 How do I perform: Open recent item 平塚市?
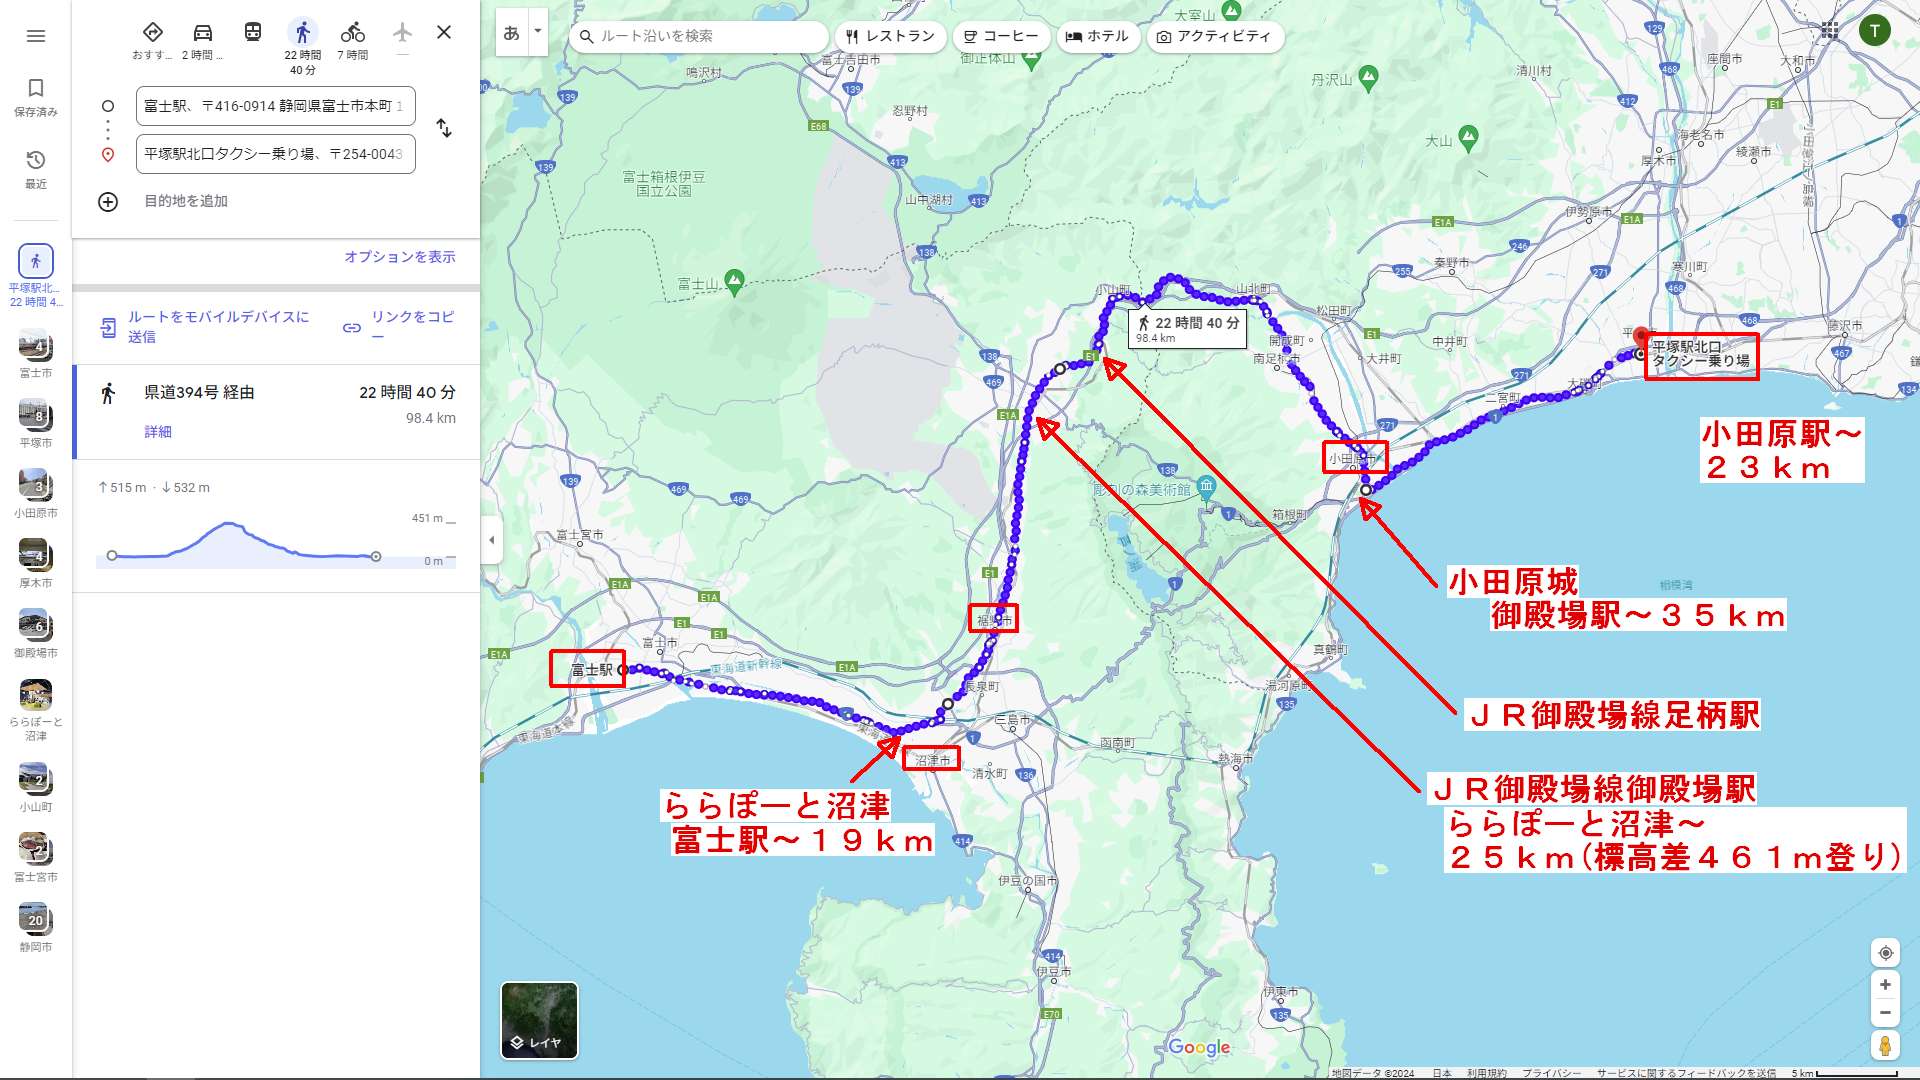(36, 424)
